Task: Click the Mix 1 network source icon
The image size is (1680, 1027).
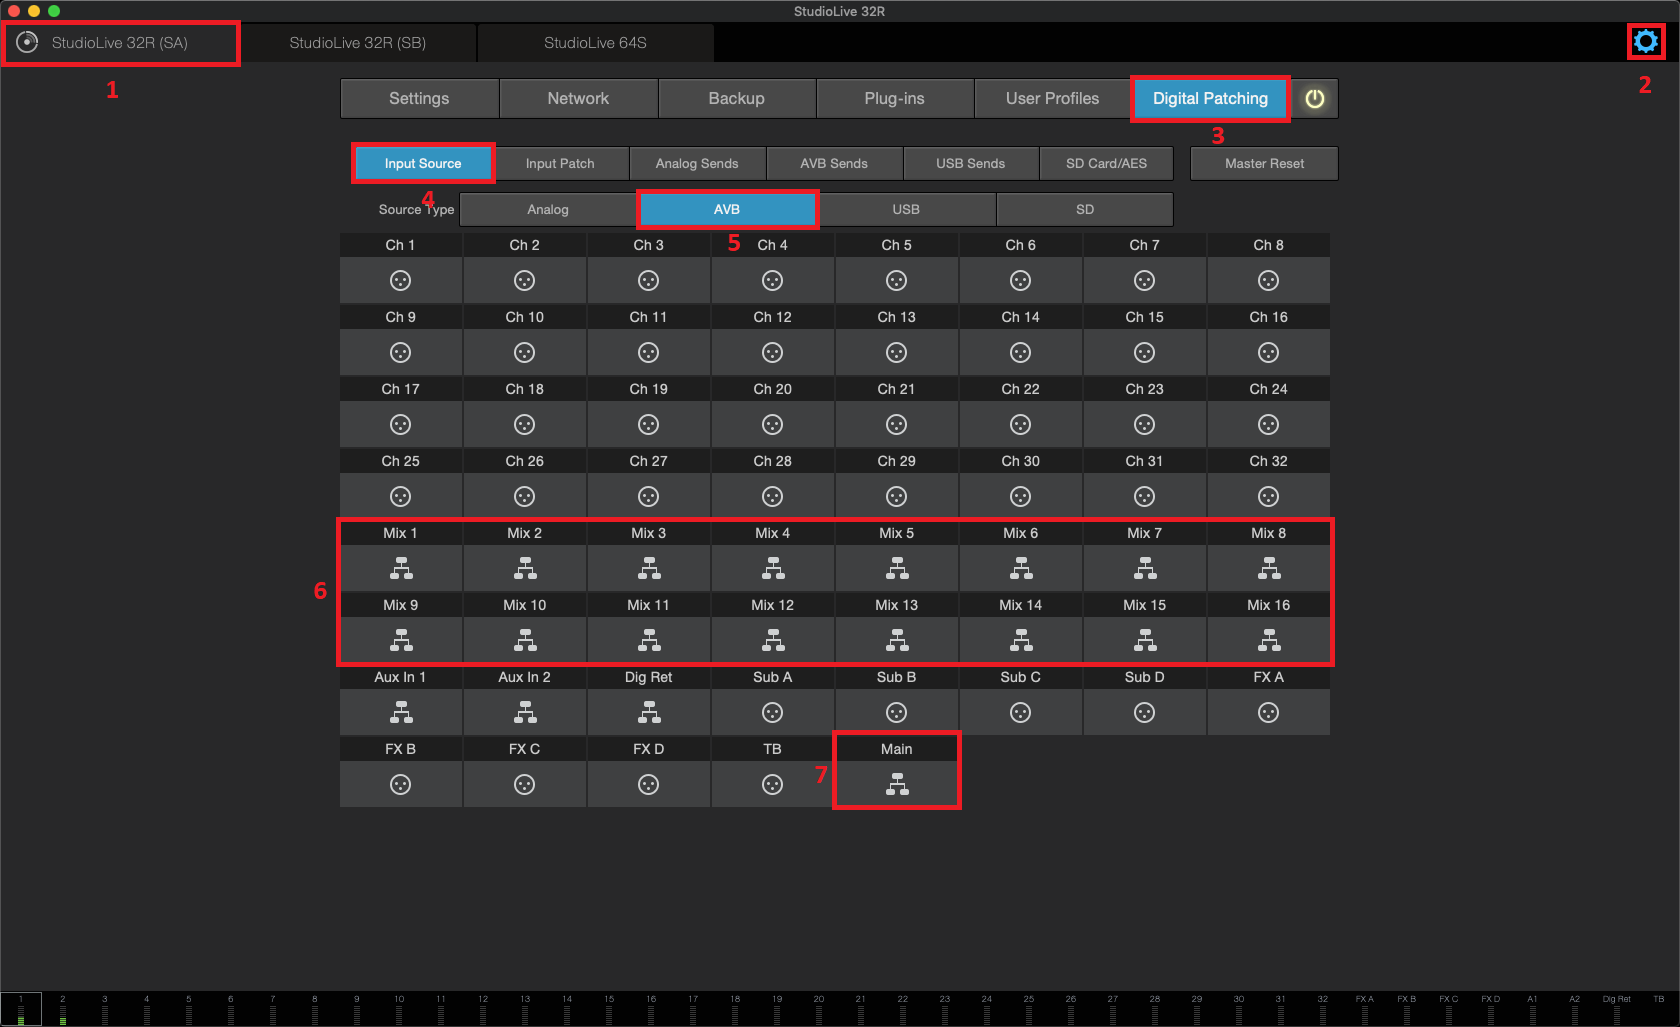Action: pos(401,568)
